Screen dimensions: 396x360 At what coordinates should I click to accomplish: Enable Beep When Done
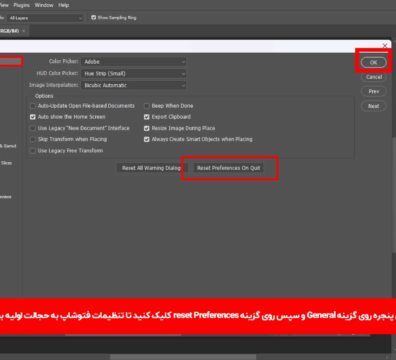pos(147,106)
